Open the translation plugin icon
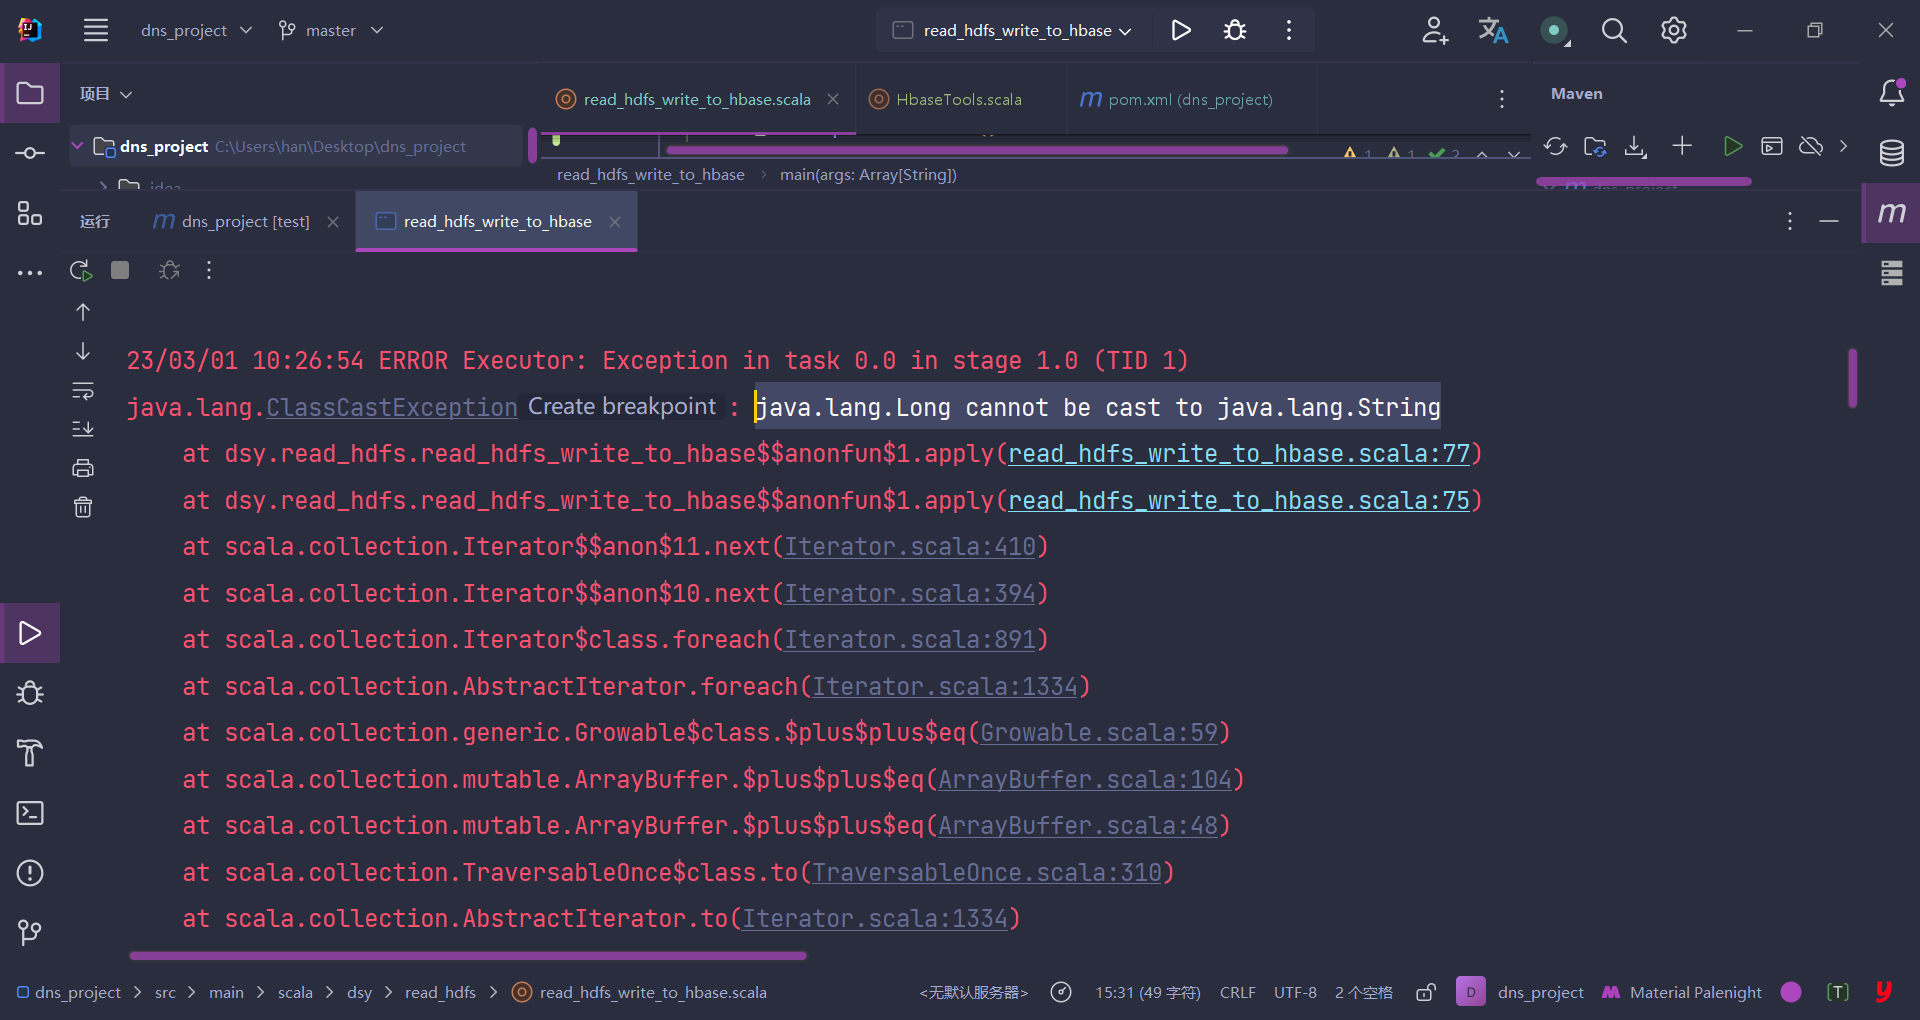The image size is (1920, 1020). coord(1493,30)
